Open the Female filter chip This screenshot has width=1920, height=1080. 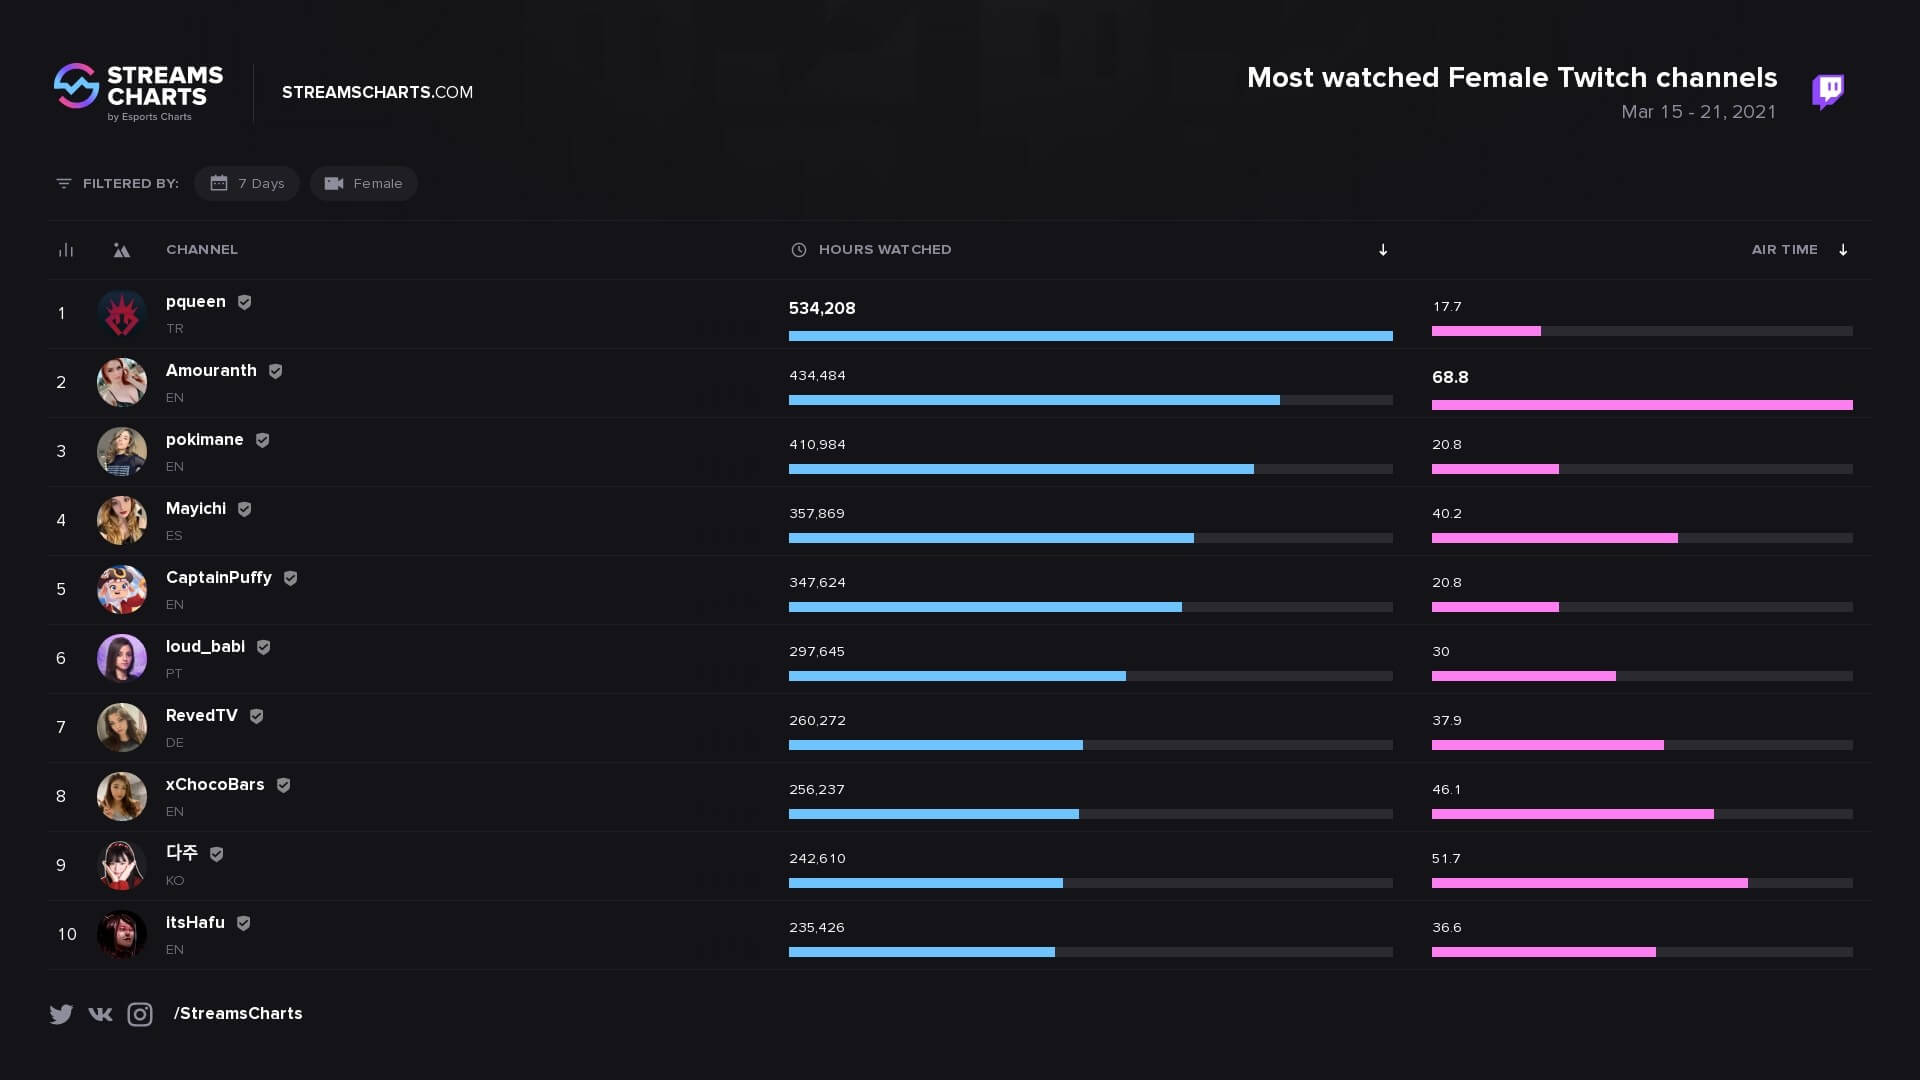pos(364,183)
